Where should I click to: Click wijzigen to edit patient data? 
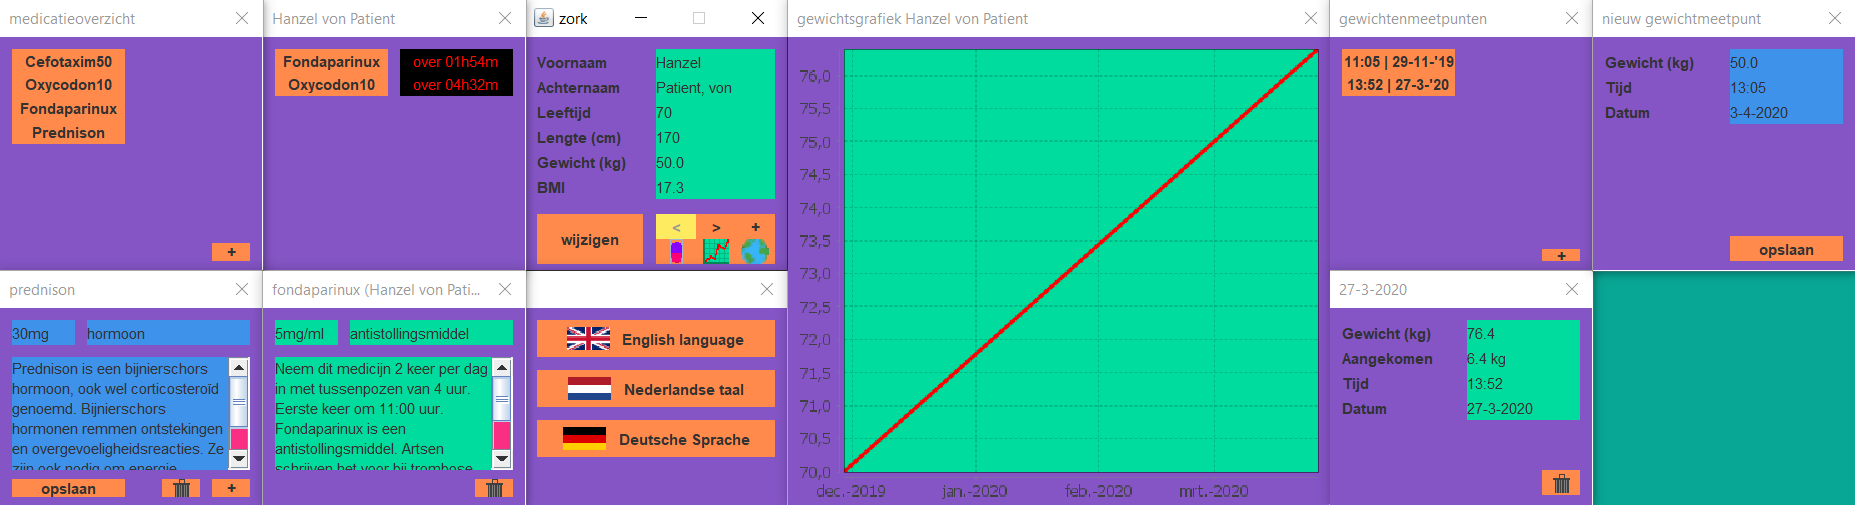590,240
